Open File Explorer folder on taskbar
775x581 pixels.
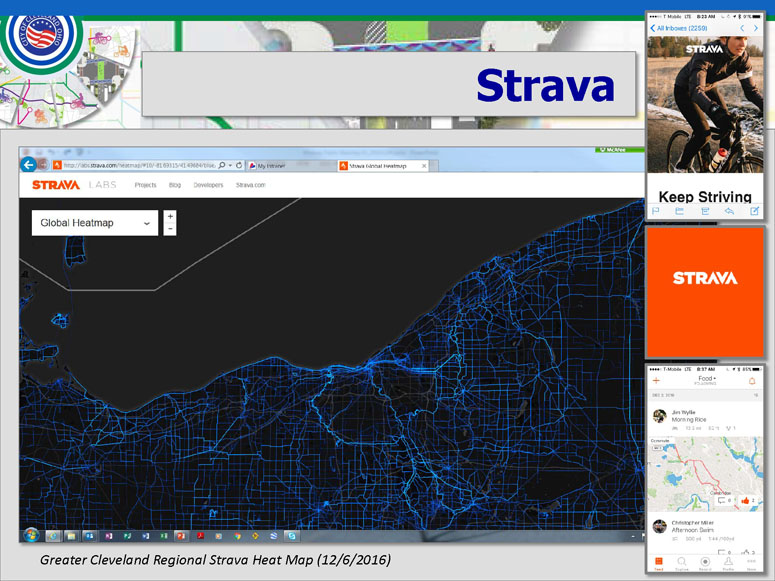coord(71,536)
